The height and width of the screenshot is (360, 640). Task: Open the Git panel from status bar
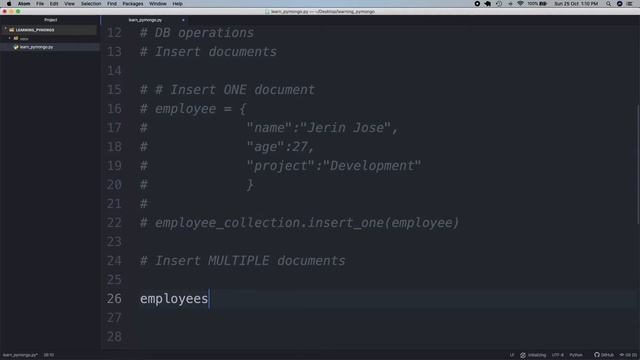point(628,355)
